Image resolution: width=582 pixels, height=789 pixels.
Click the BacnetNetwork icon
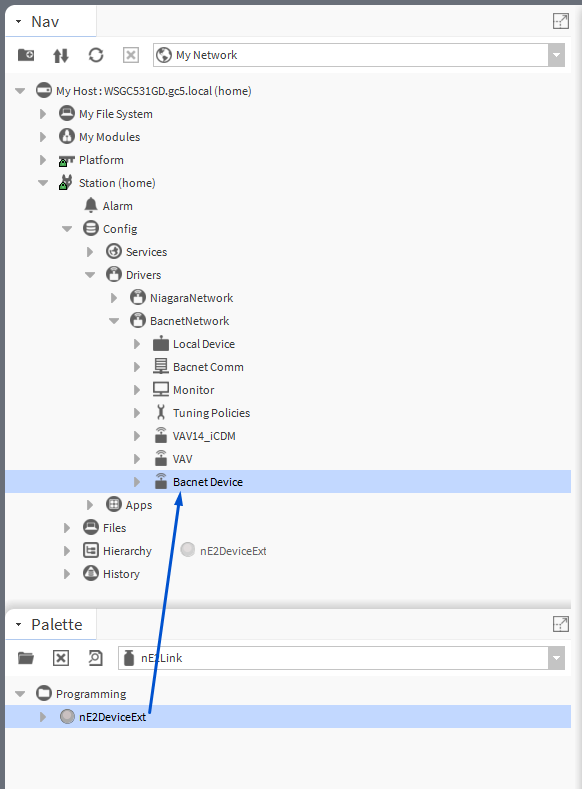pyautogui.click(x=138, y=321)
